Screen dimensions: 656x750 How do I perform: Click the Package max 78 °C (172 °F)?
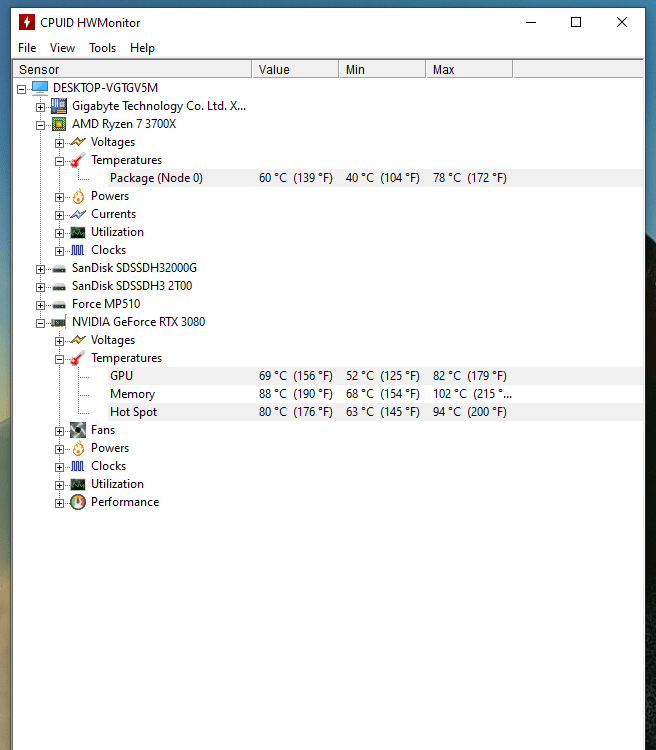(470, 178)
